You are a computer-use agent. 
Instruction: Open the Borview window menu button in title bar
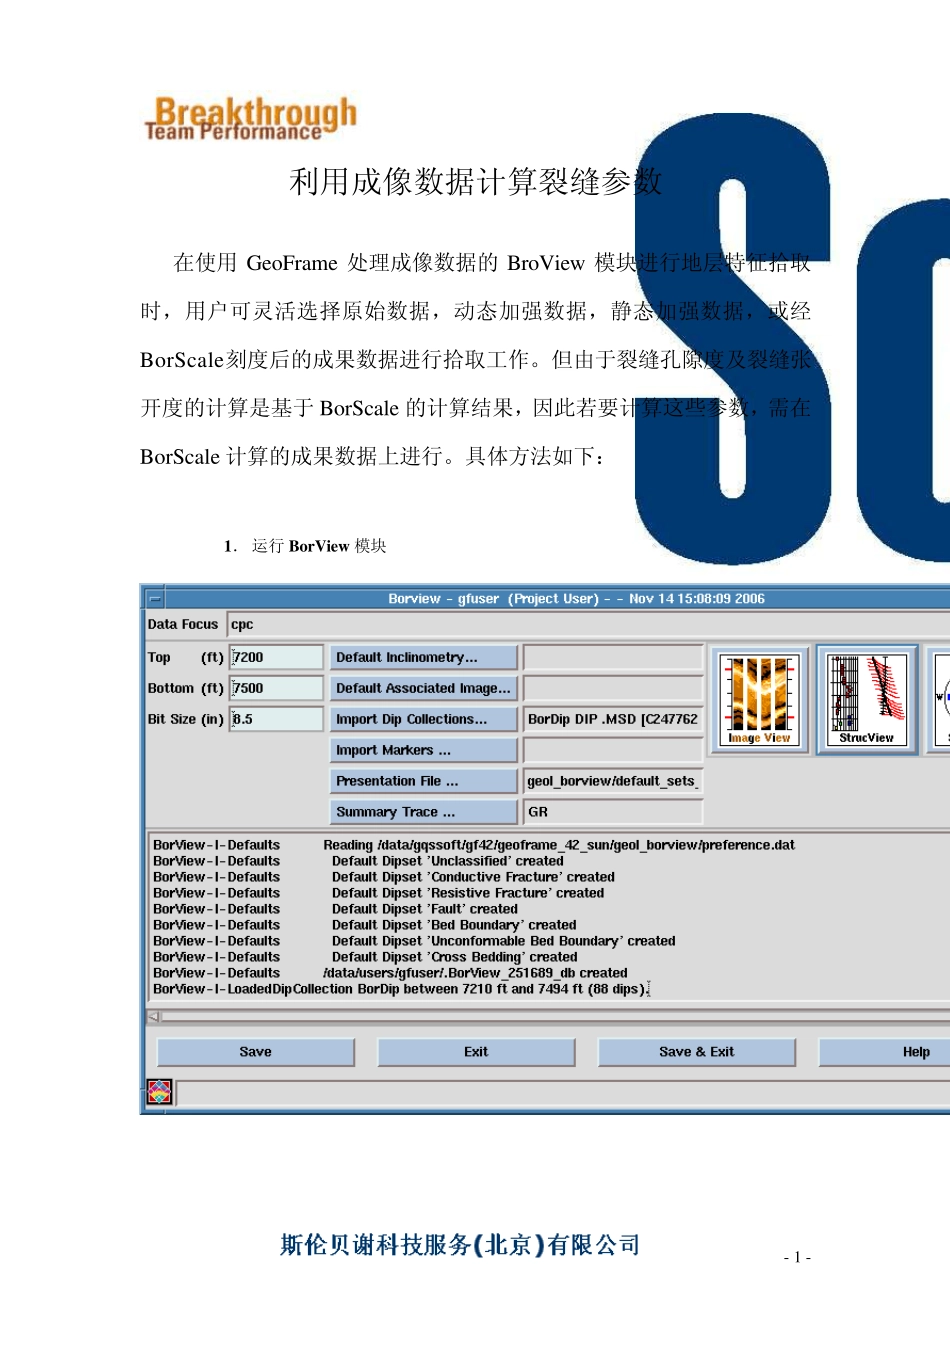(155, 599)
